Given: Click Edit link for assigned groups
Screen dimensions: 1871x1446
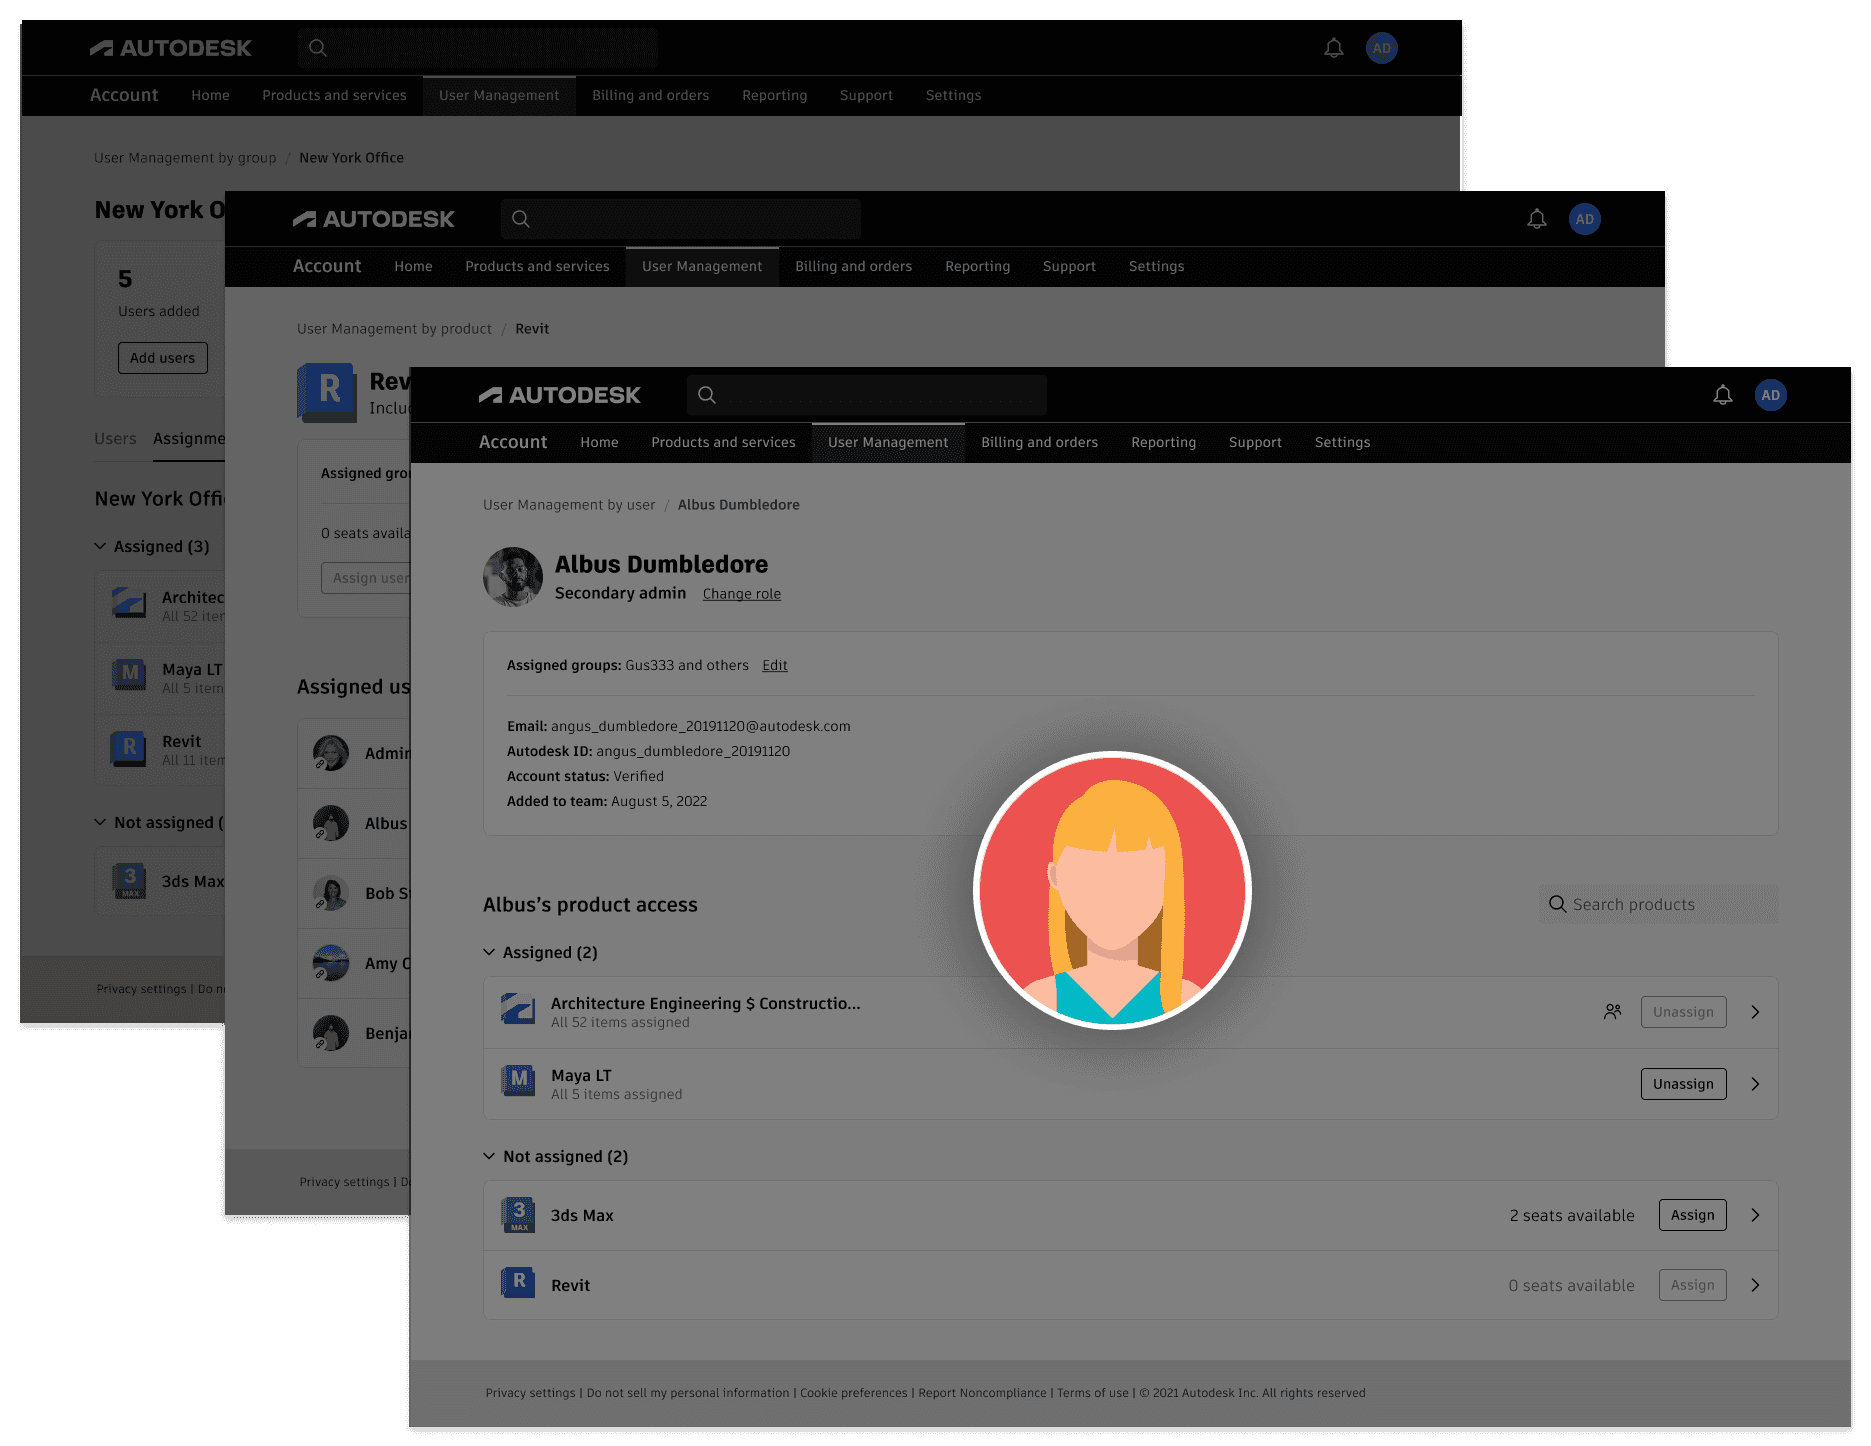Looking at the screenshot, I should [774, 665].
